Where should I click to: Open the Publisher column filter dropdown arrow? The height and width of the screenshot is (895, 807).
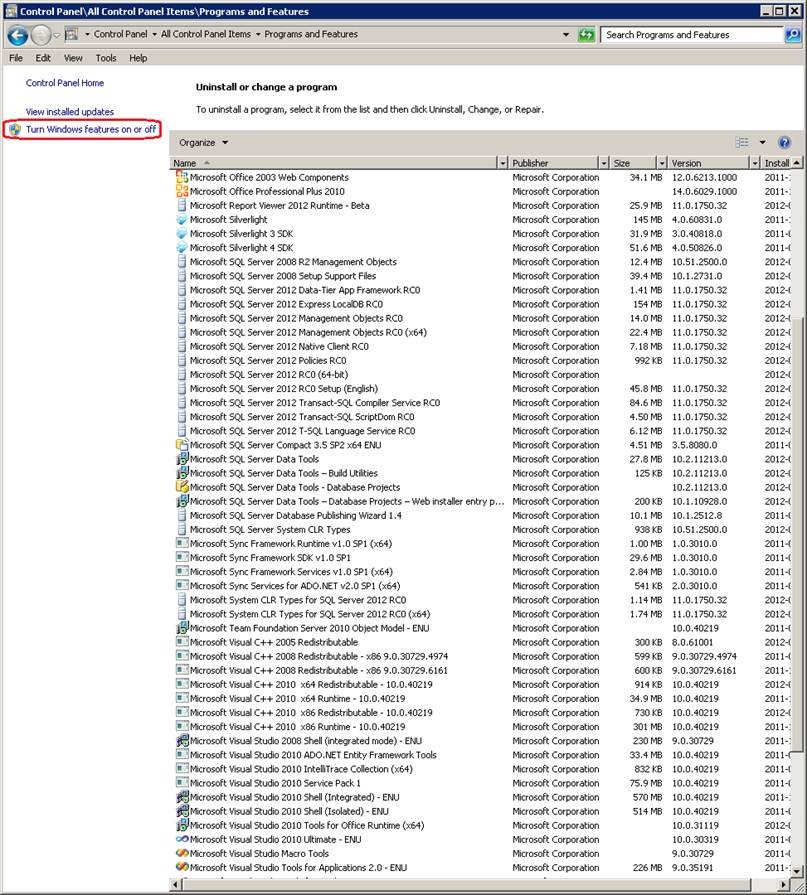[x=604, y=163]
